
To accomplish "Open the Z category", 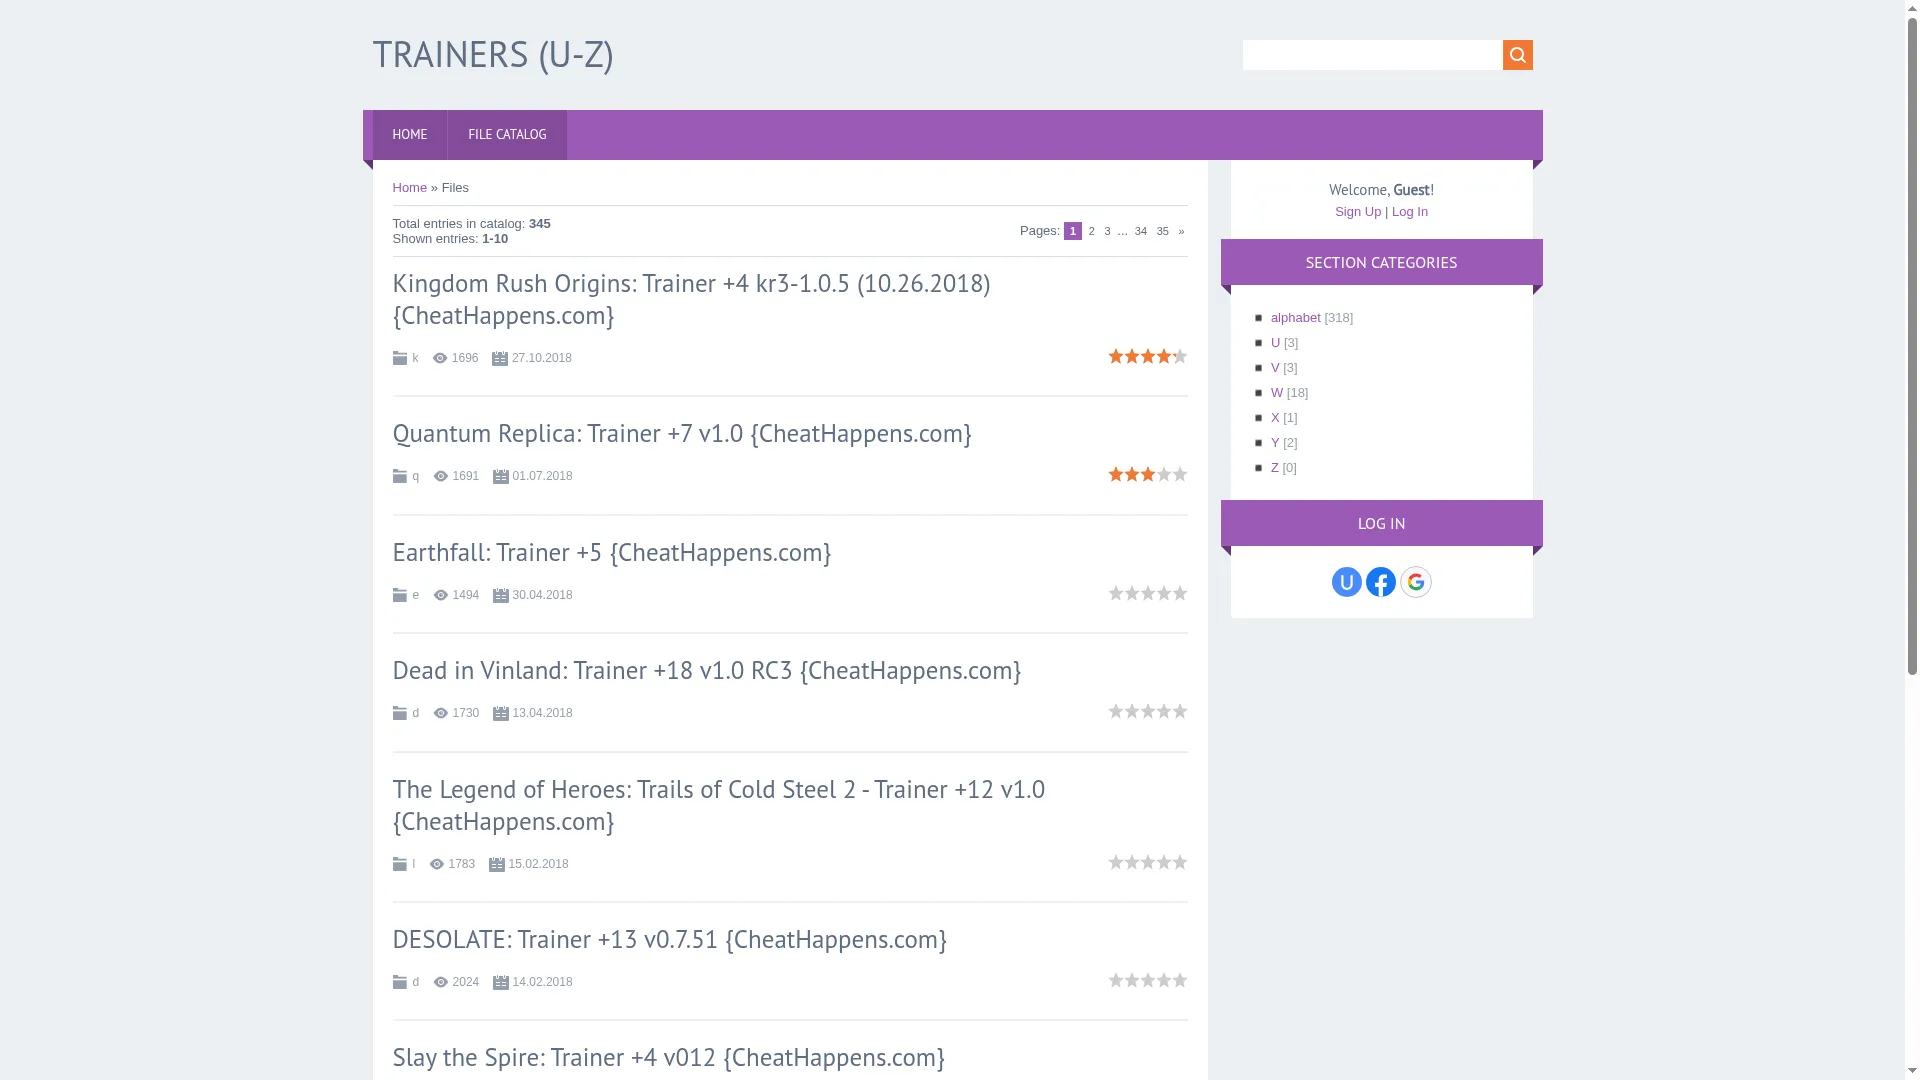I will tap(1275, 468).
